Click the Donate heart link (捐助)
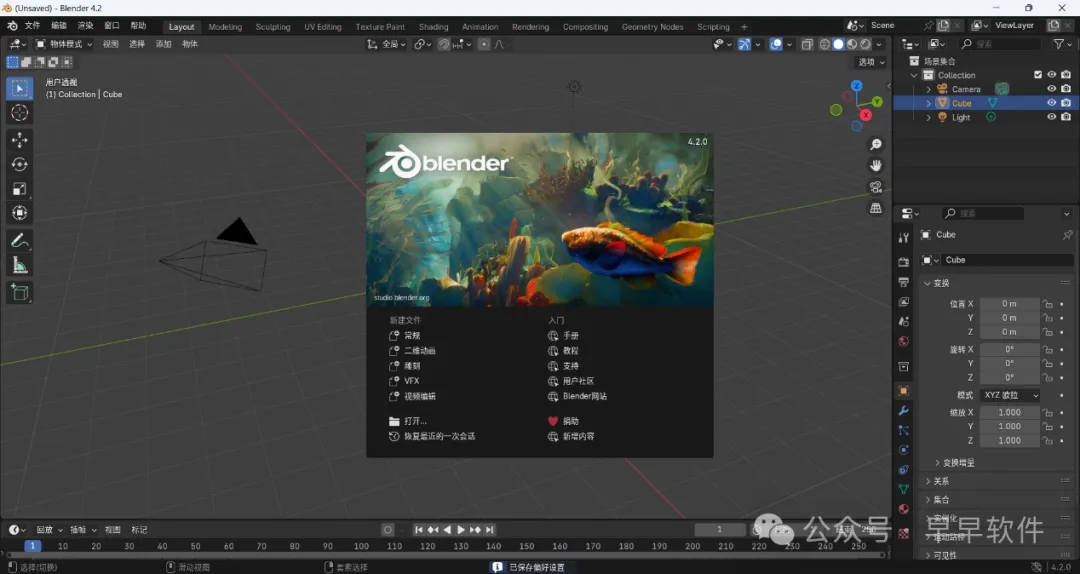The image size is (1080, 574). click(x=563, y=421)
